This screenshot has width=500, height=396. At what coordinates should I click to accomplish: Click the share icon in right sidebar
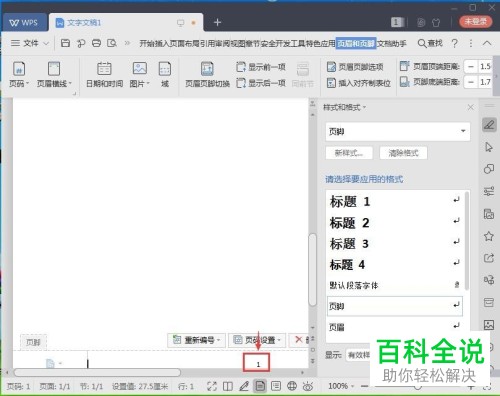(x=489, y=258)
